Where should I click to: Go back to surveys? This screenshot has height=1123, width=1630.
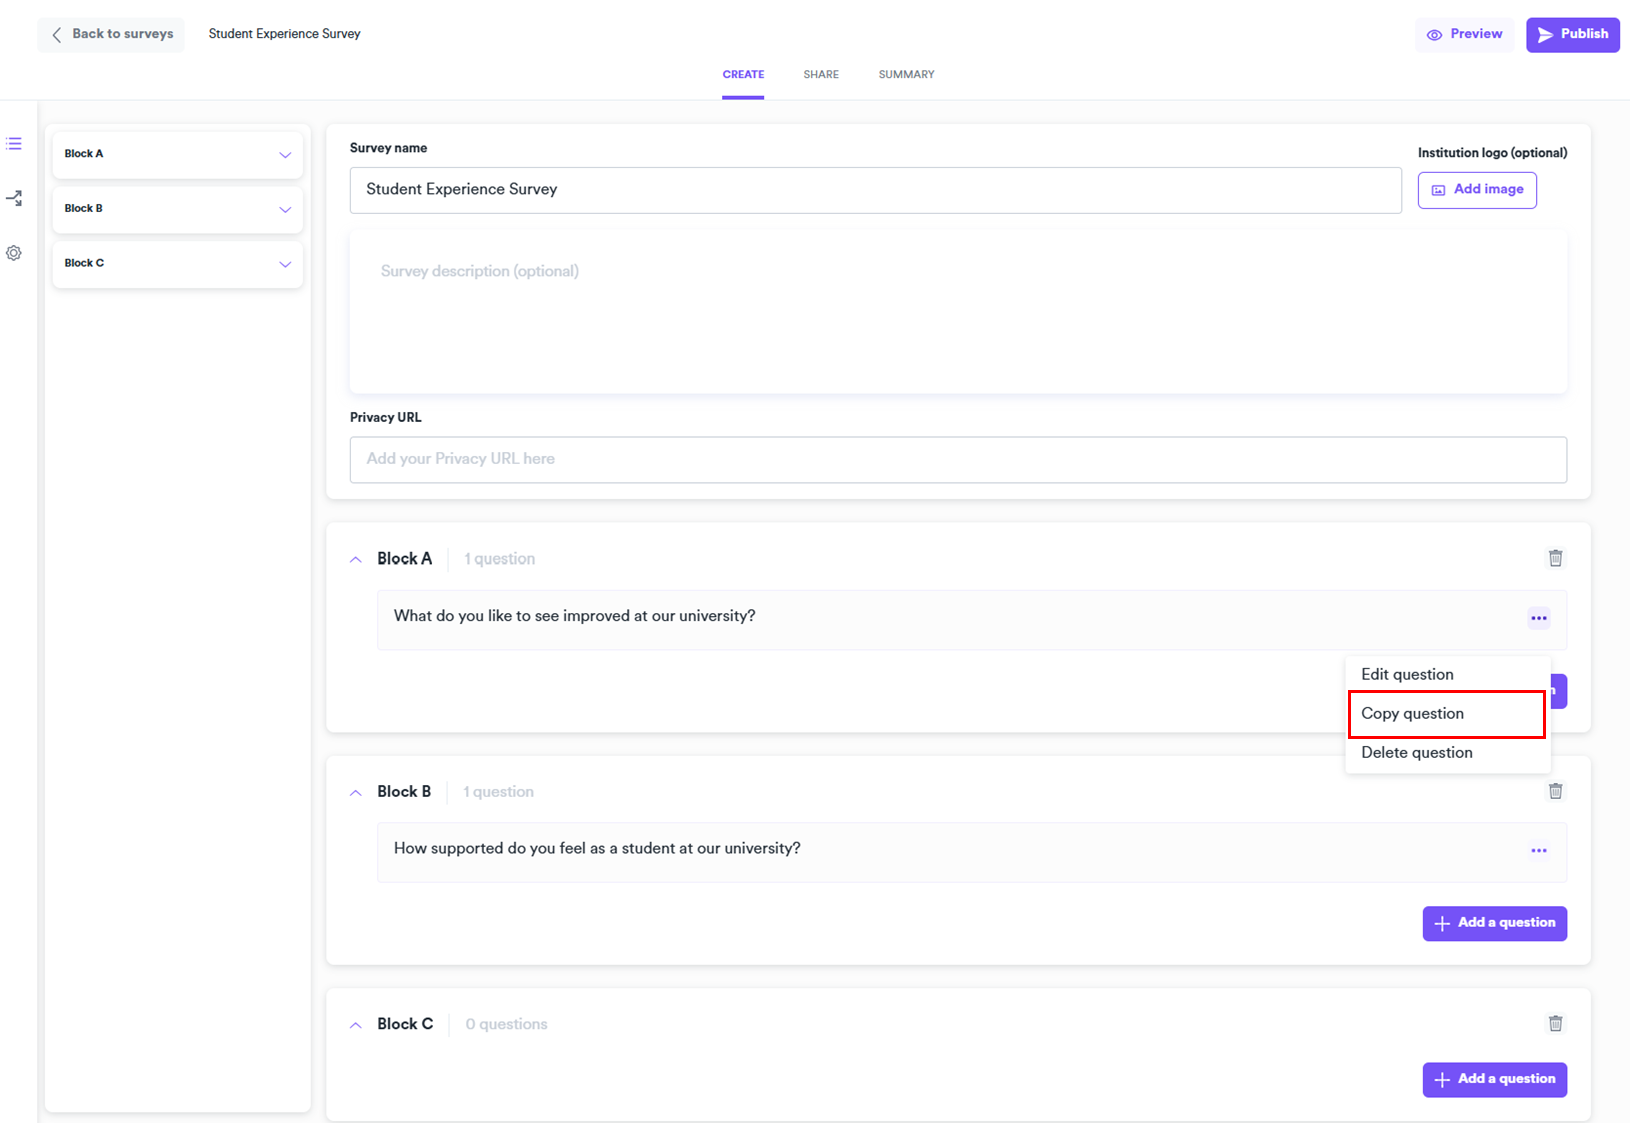tap(111, 34)
